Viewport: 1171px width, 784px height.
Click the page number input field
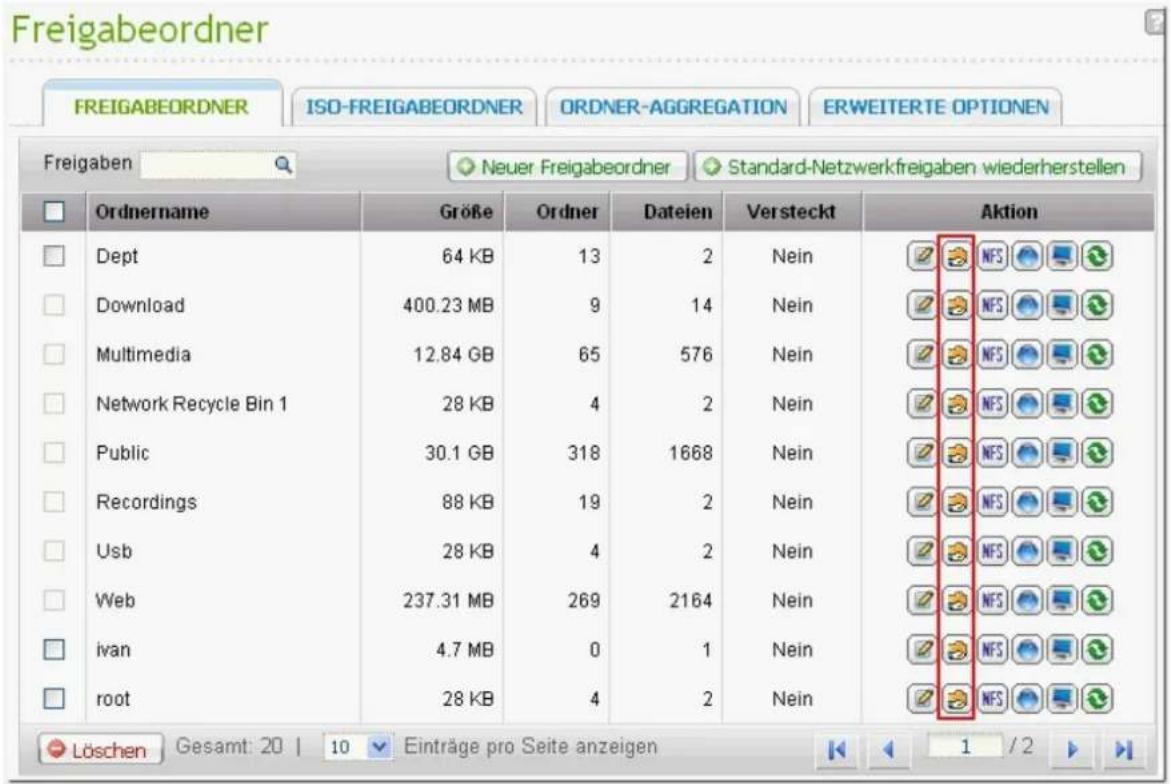coord(965,746)
